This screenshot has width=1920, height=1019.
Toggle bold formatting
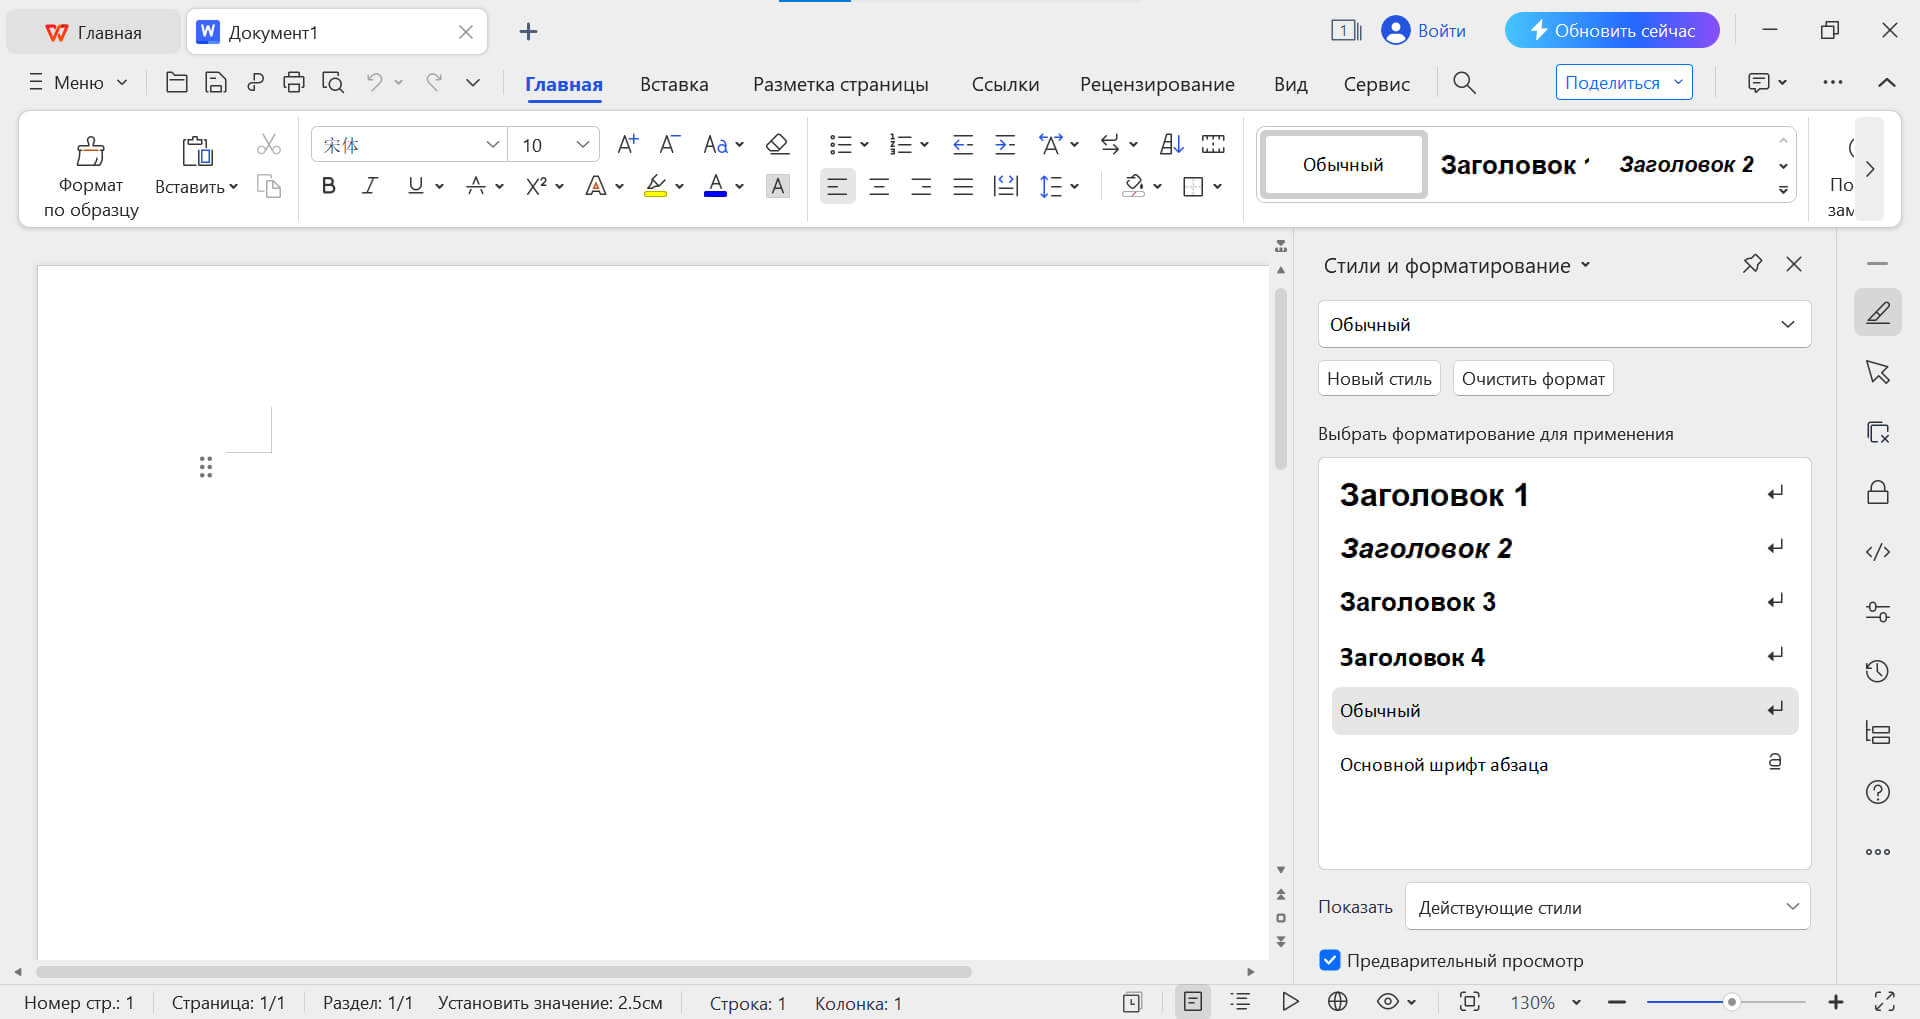click(x=328, y=185)
